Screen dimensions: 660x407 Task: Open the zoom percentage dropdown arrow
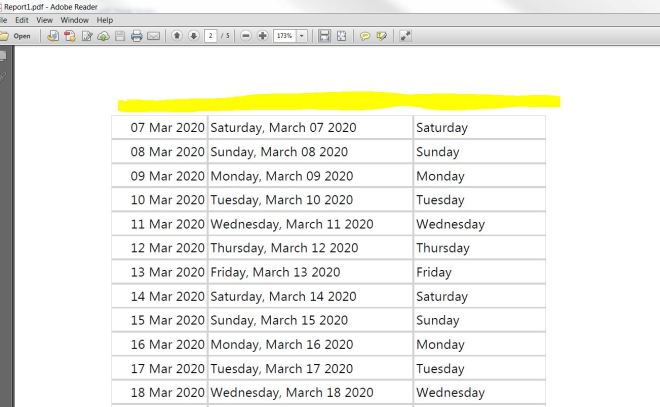click(299, 35)
